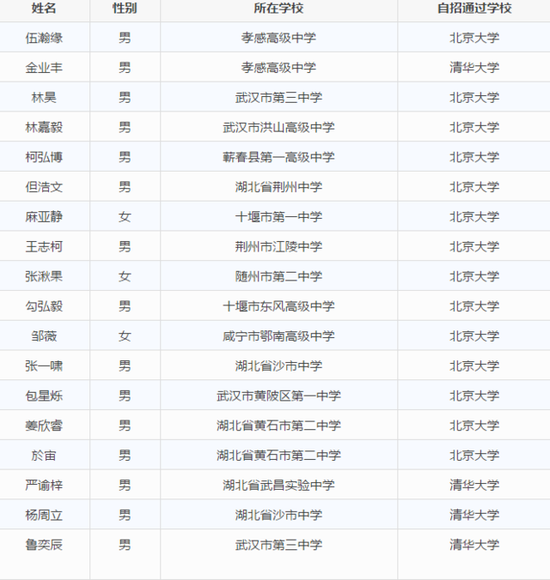Select the name cell 王志柯

44,247
